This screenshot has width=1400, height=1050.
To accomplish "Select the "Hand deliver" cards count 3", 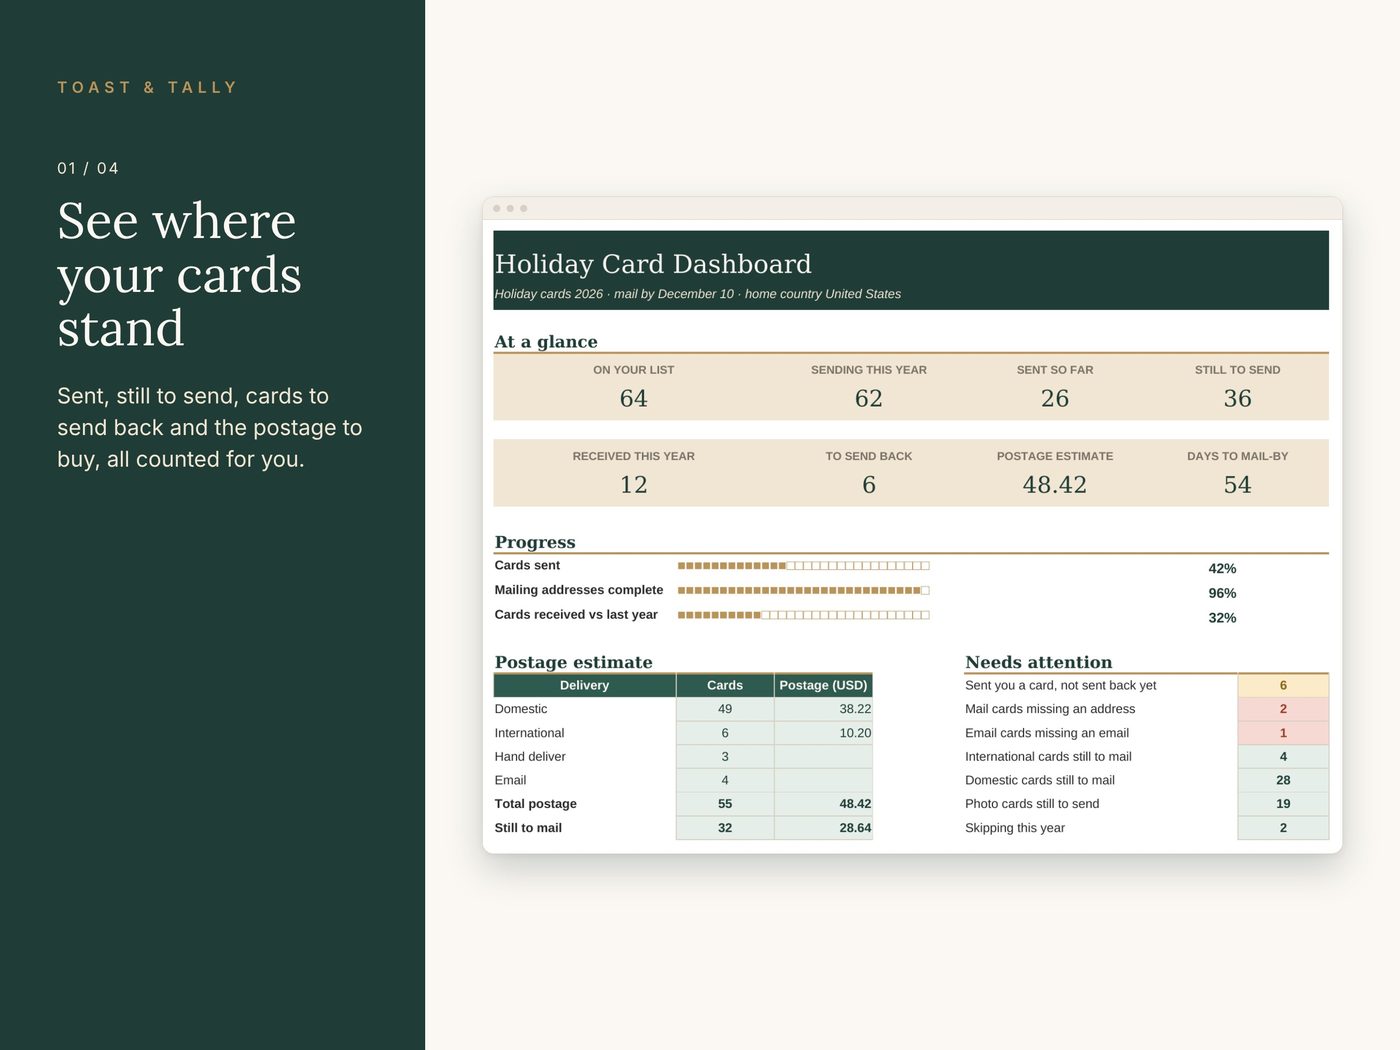I will pyautogui.click(x=725, y=757).
